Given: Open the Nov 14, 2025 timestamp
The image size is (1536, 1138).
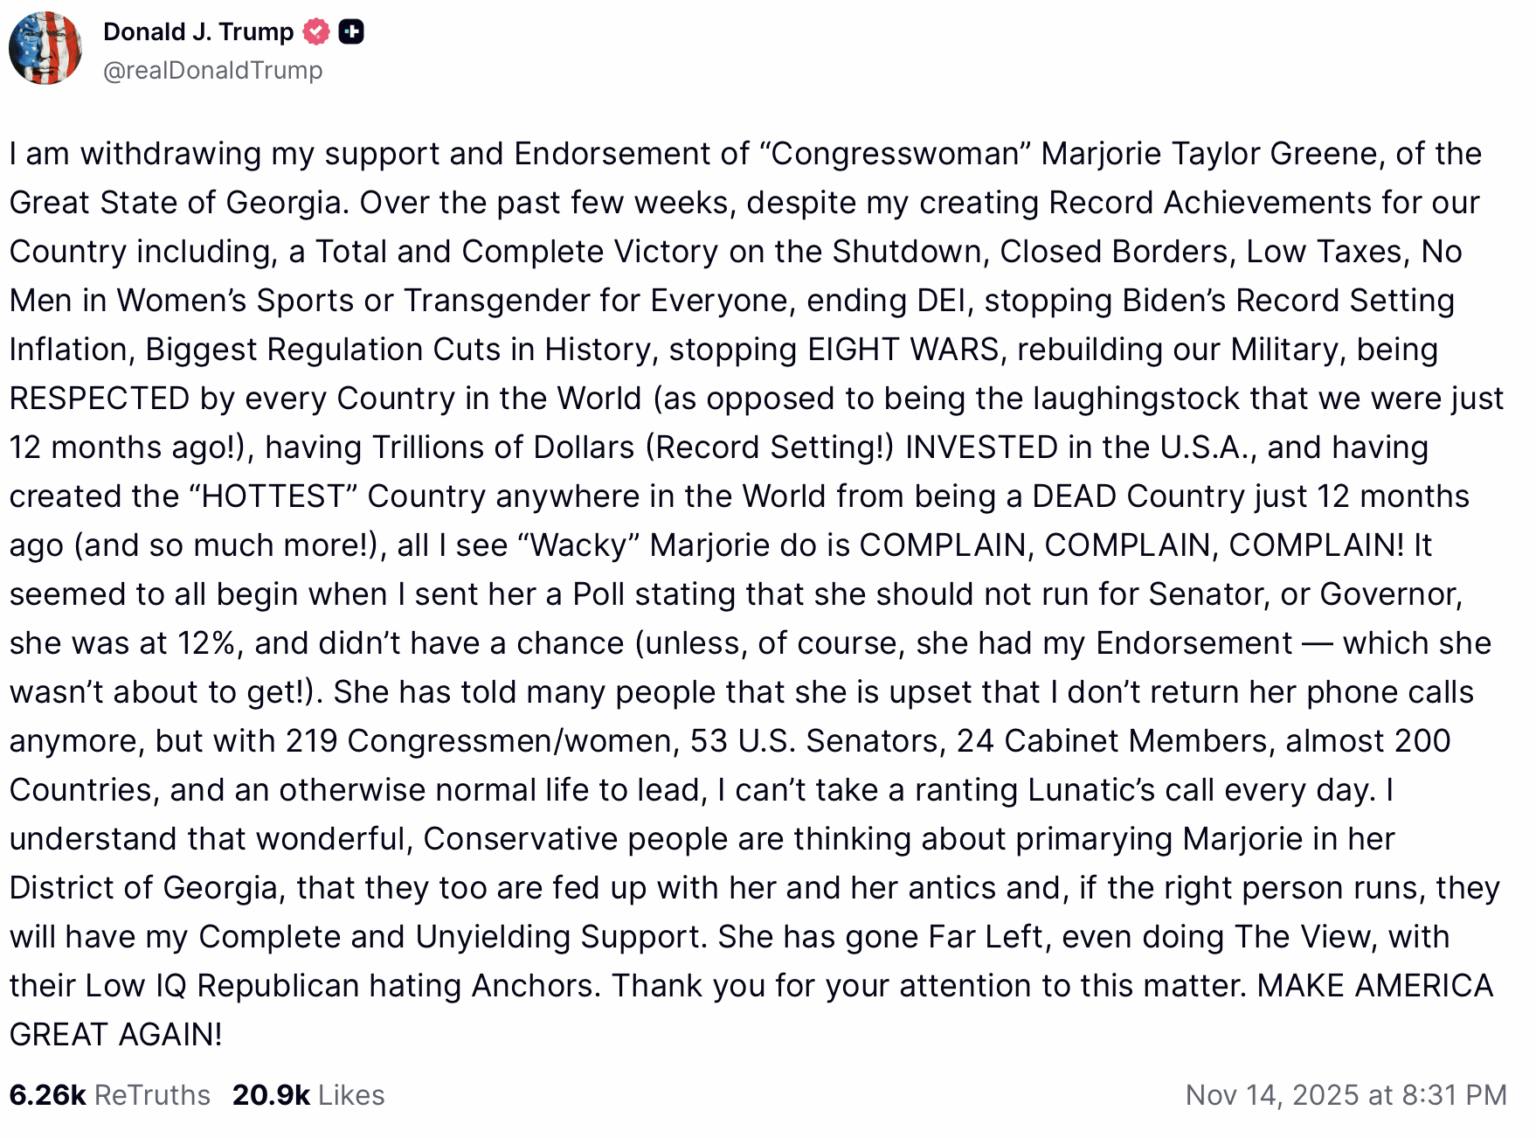Looking at the screenshot, I should click(x=1345, y=1095).
